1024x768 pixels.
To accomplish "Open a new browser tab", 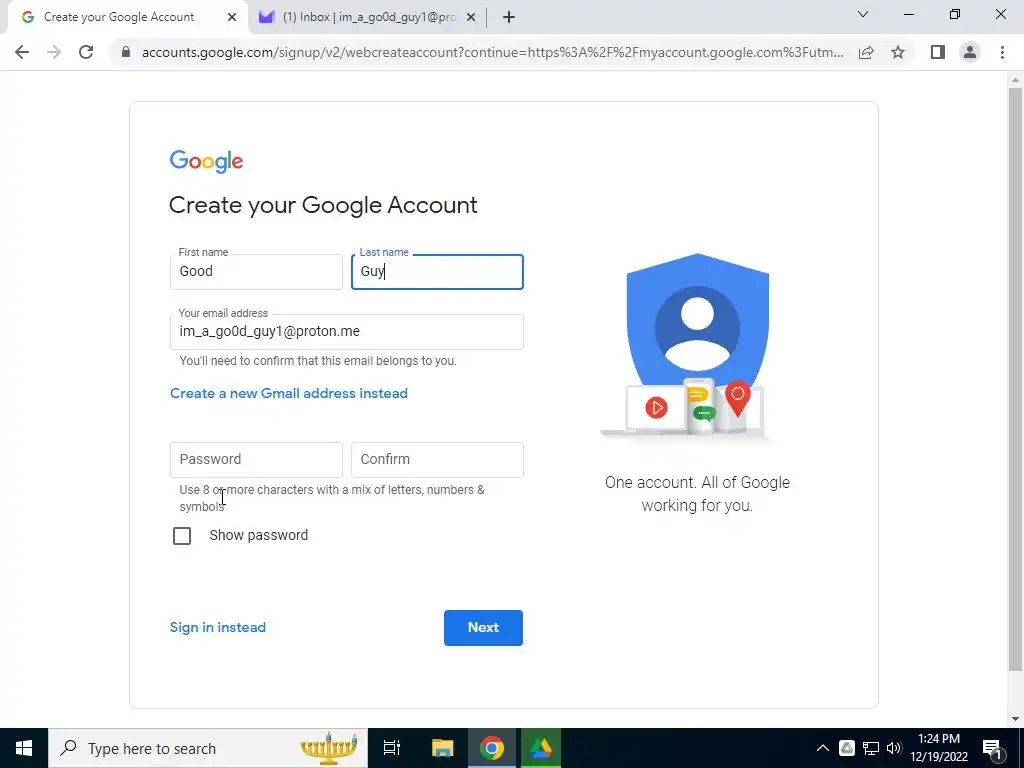I will (509, 17).
